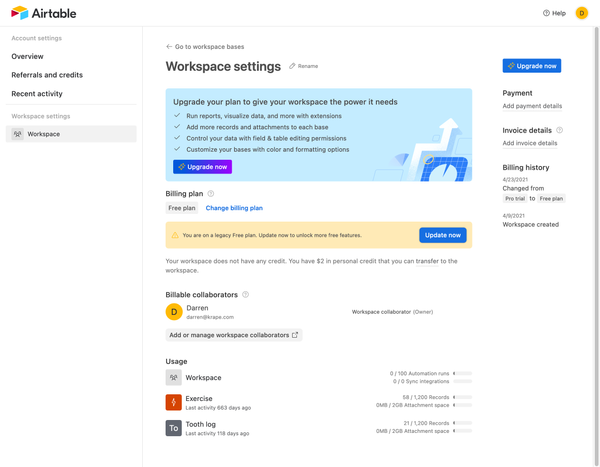Click Sync integrations usage bar
The width and height of the screenshot is (600, 467).
coord(463,381)
